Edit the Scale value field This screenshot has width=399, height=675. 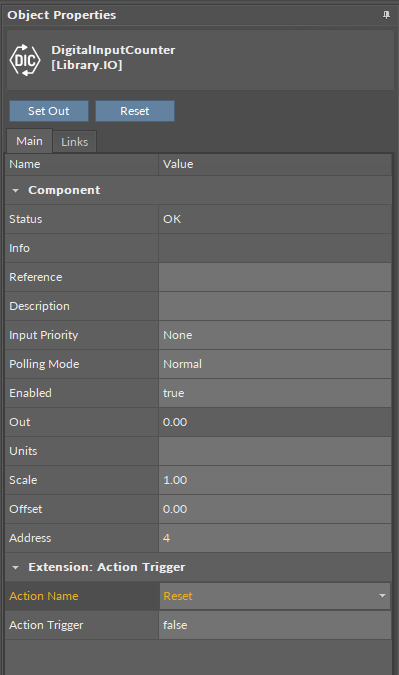click(x=275, y=480)
